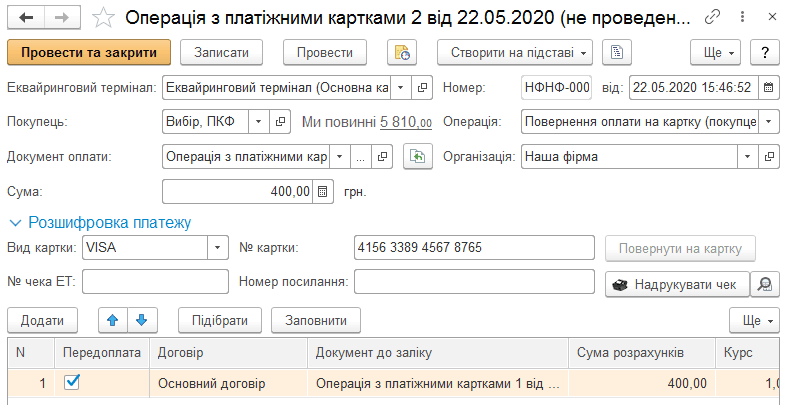Click Заповнити button
The image size is (787, 405).
316,320
